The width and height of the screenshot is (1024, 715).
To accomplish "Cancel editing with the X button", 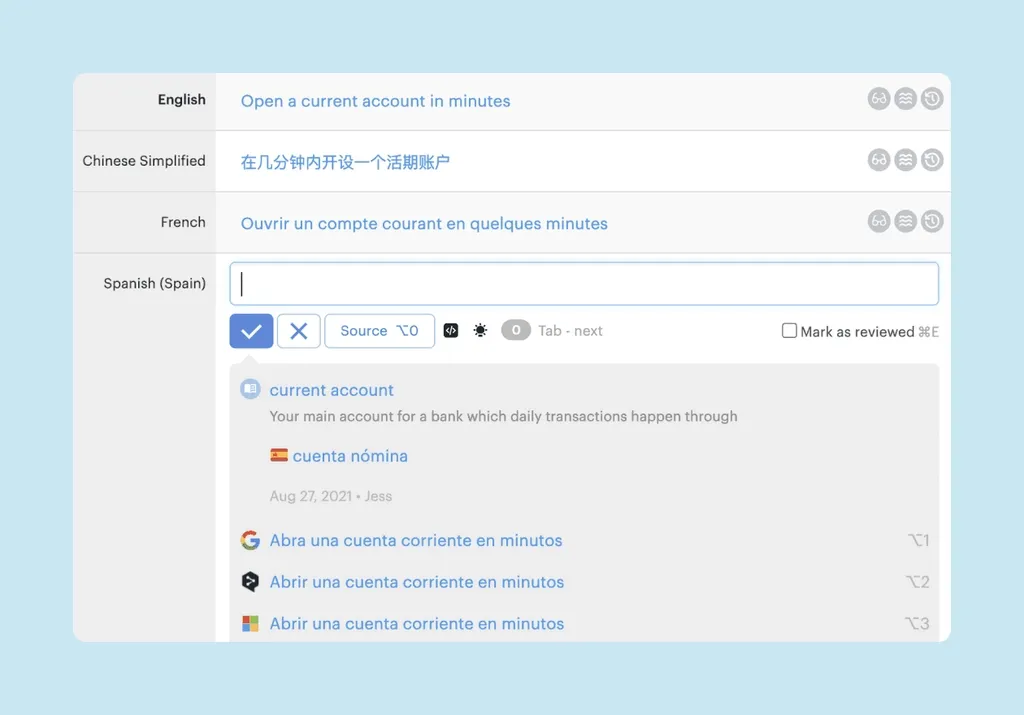I will [298, 331].
